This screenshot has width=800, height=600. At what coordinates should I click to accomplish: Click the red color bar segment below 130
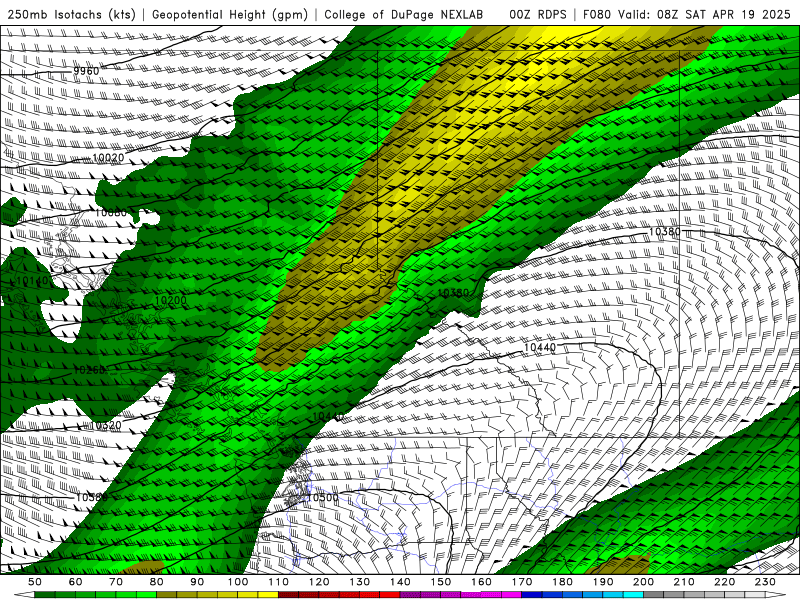point(370,595)
